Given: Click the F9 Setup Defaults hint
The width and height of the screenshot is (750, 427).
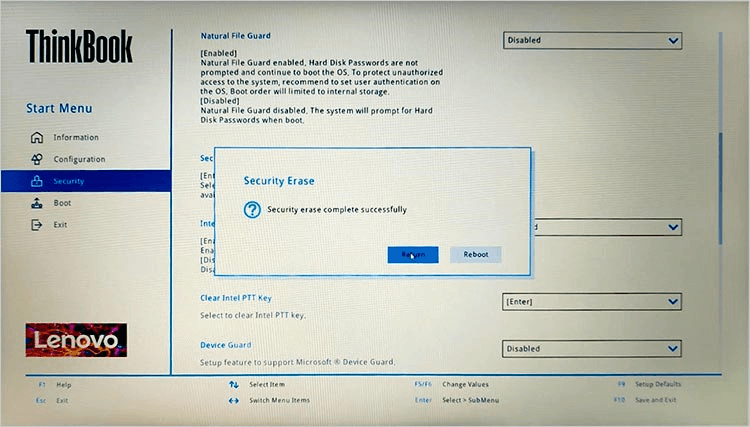Looking at the screenshot, I should point(649,384).
